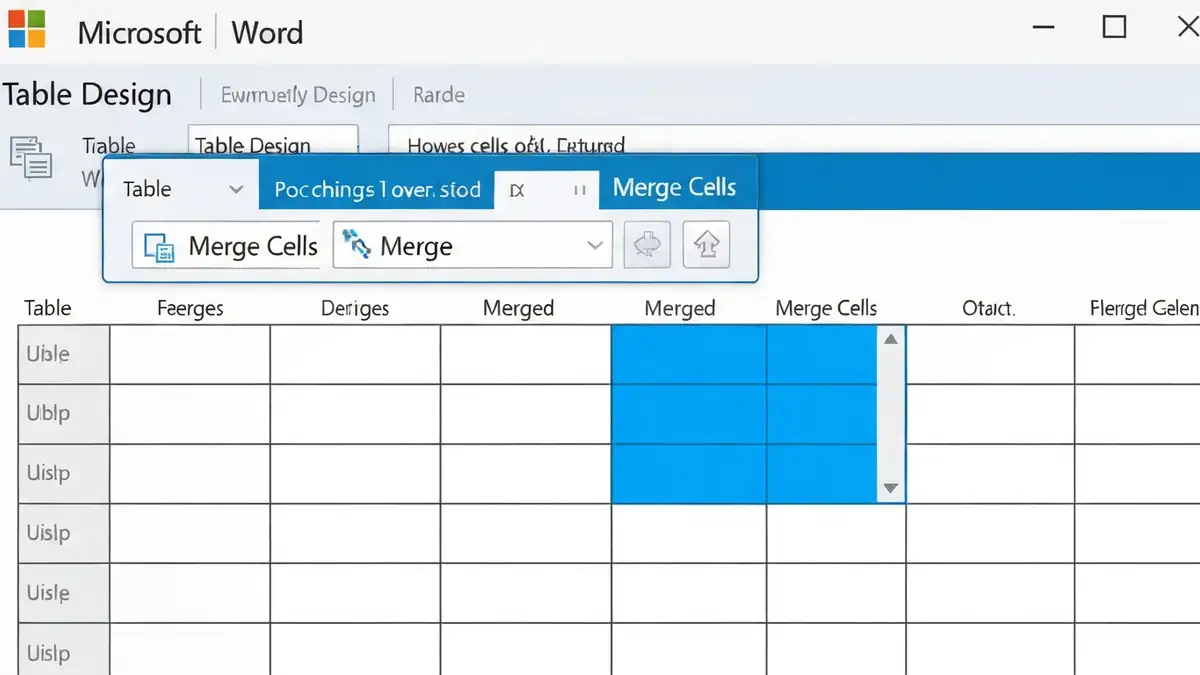The width and height of the screenshot is (1200, 675).
Task: Click the Derriges column header
Action: pos(355,308)
